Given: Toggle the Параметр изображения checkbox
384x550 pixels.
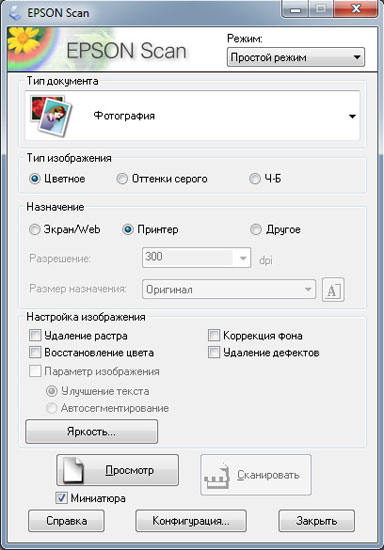Looking at the screenshot, I should (35, 371).
